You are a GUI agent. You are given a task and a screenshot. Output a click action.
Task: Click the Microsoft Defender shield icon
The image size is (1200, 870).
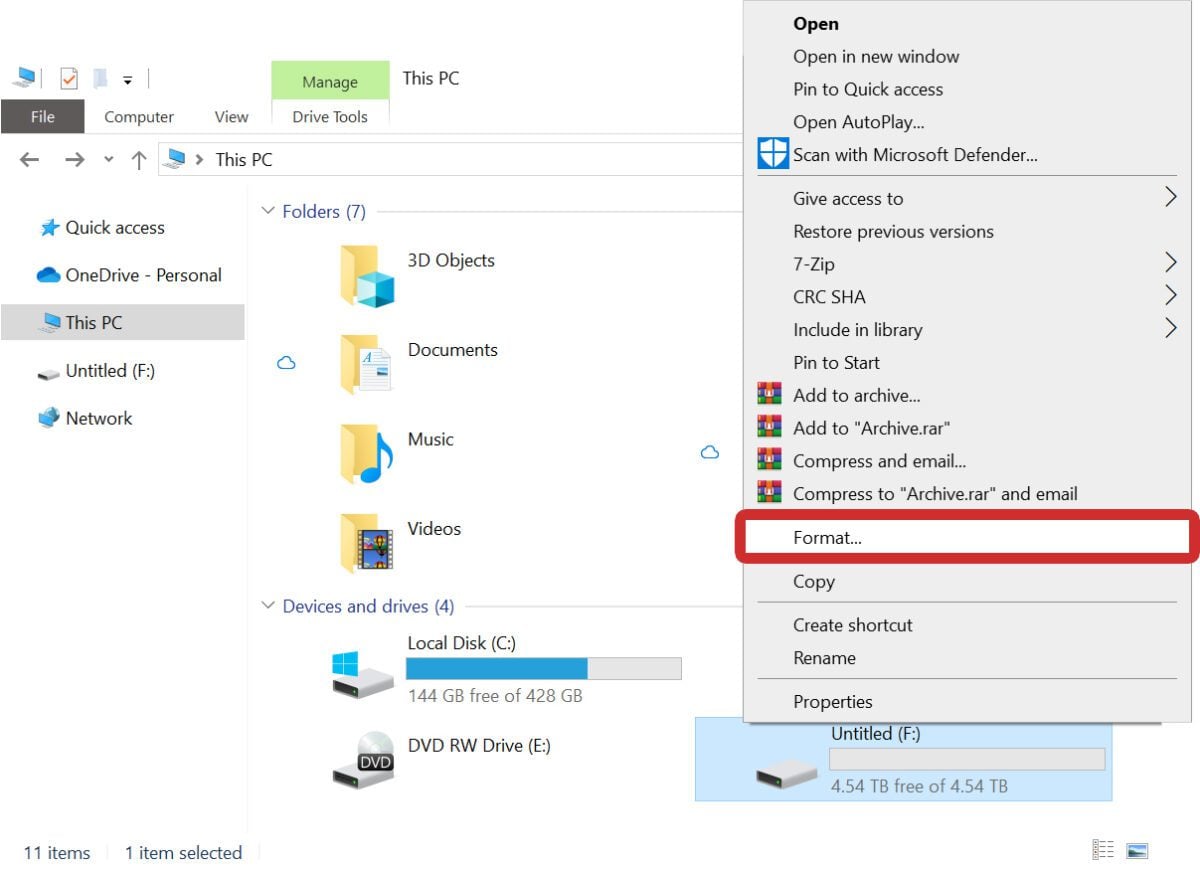tap(772, 154)
